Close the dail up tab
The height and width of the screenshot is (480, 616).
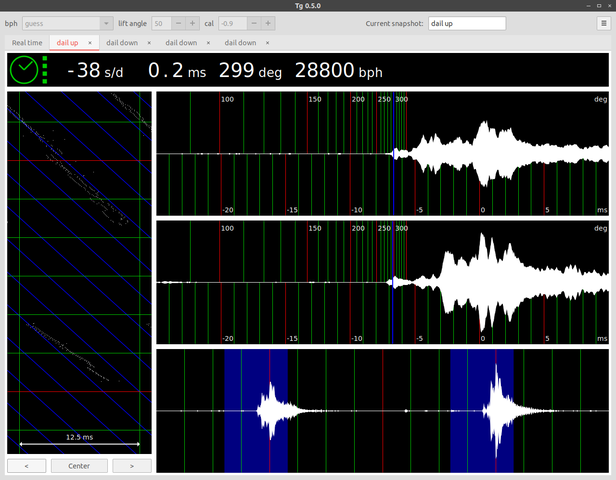click(90, 43)
